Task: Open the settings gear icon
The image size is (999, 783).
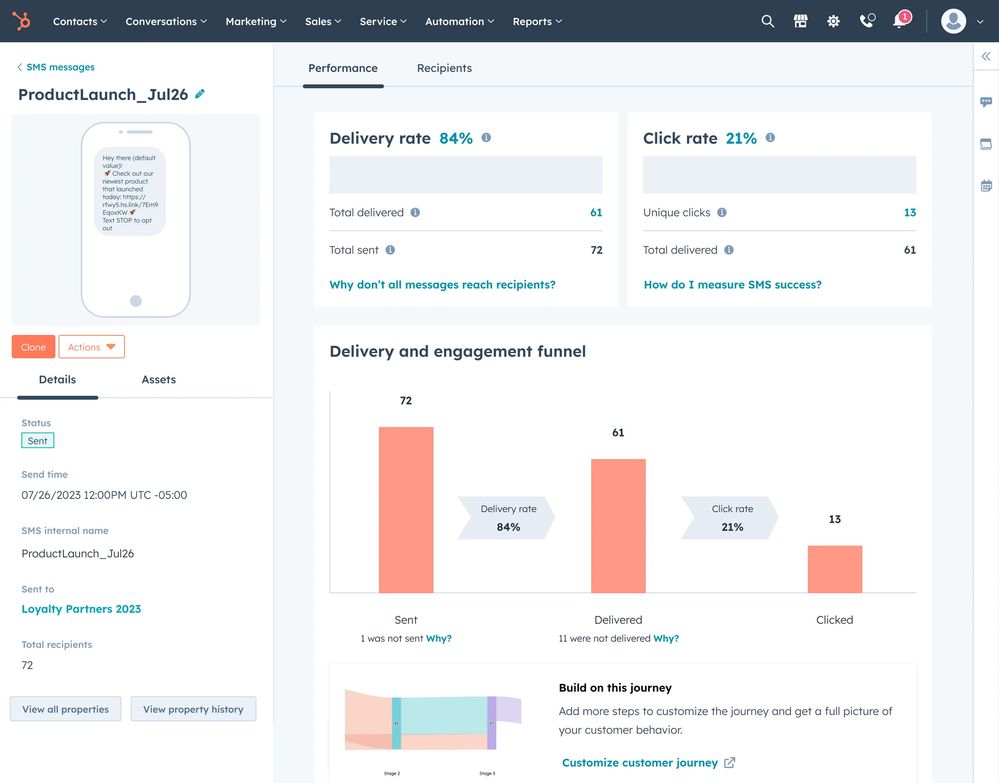Action: point(833,20)
